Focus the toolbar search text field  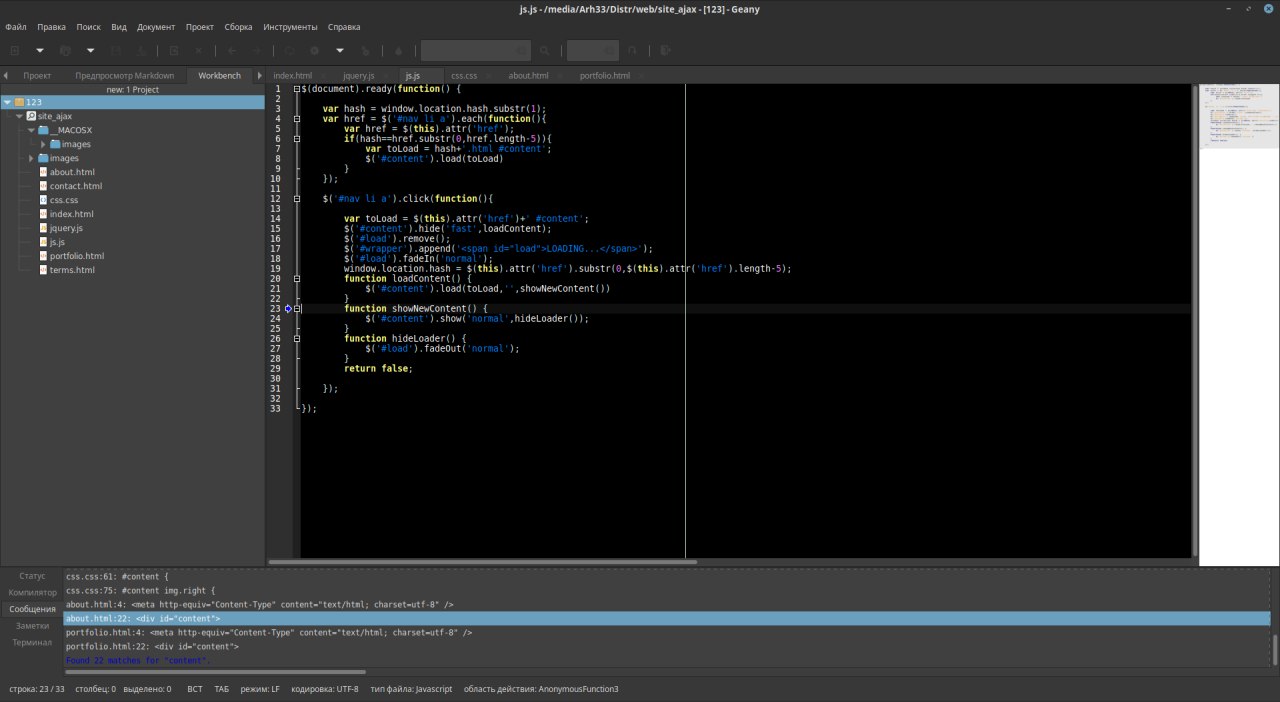(475, 50)
